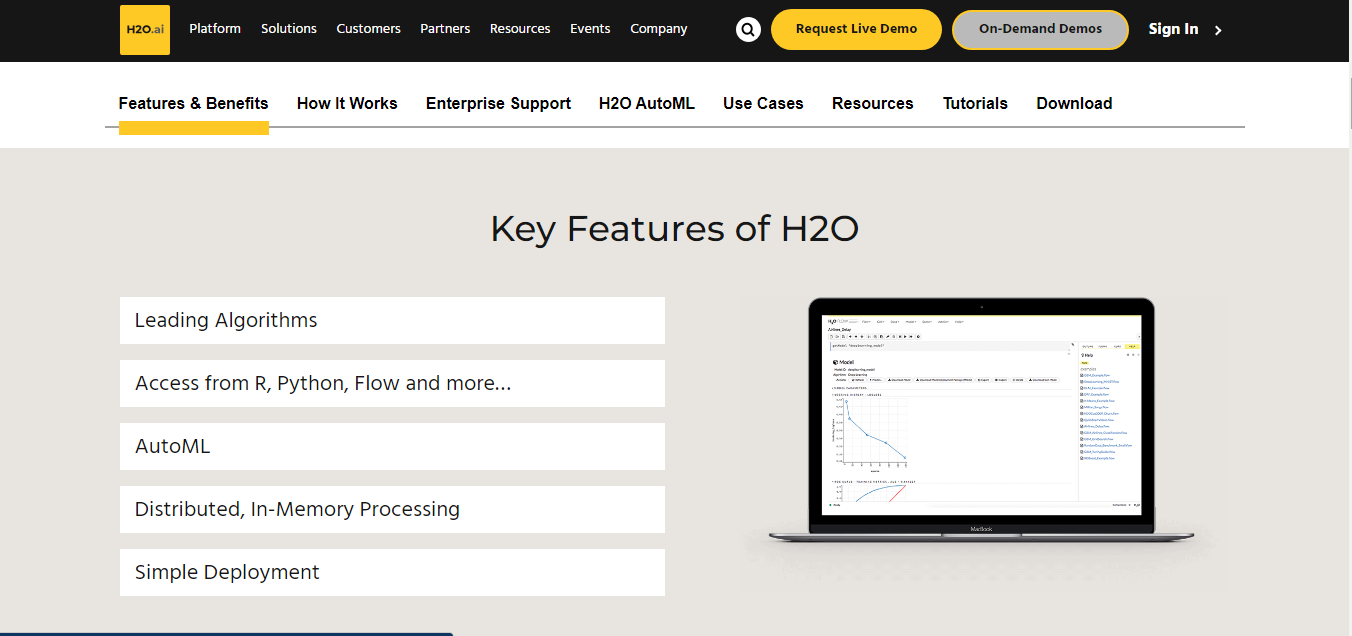The image size is (1352, 636).
Task: Open the search magnifier icon
Action: point(748,29)
